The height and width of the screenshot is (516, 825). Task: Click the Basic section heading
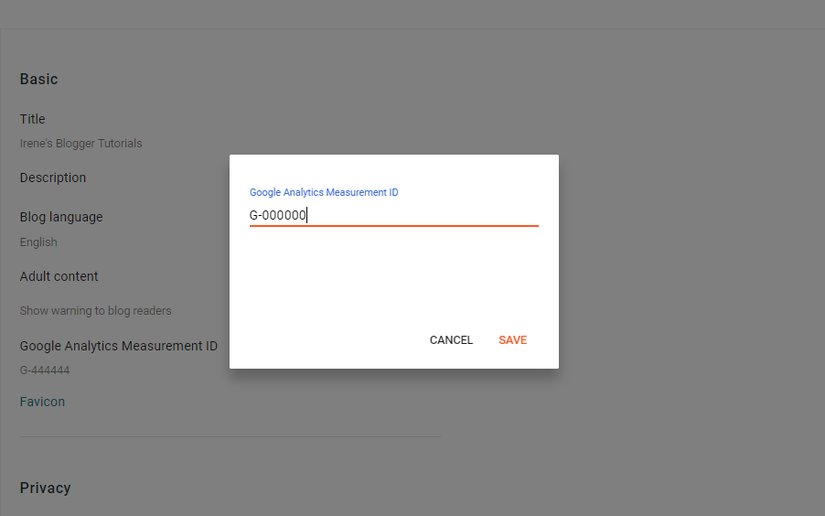[39, 79]
